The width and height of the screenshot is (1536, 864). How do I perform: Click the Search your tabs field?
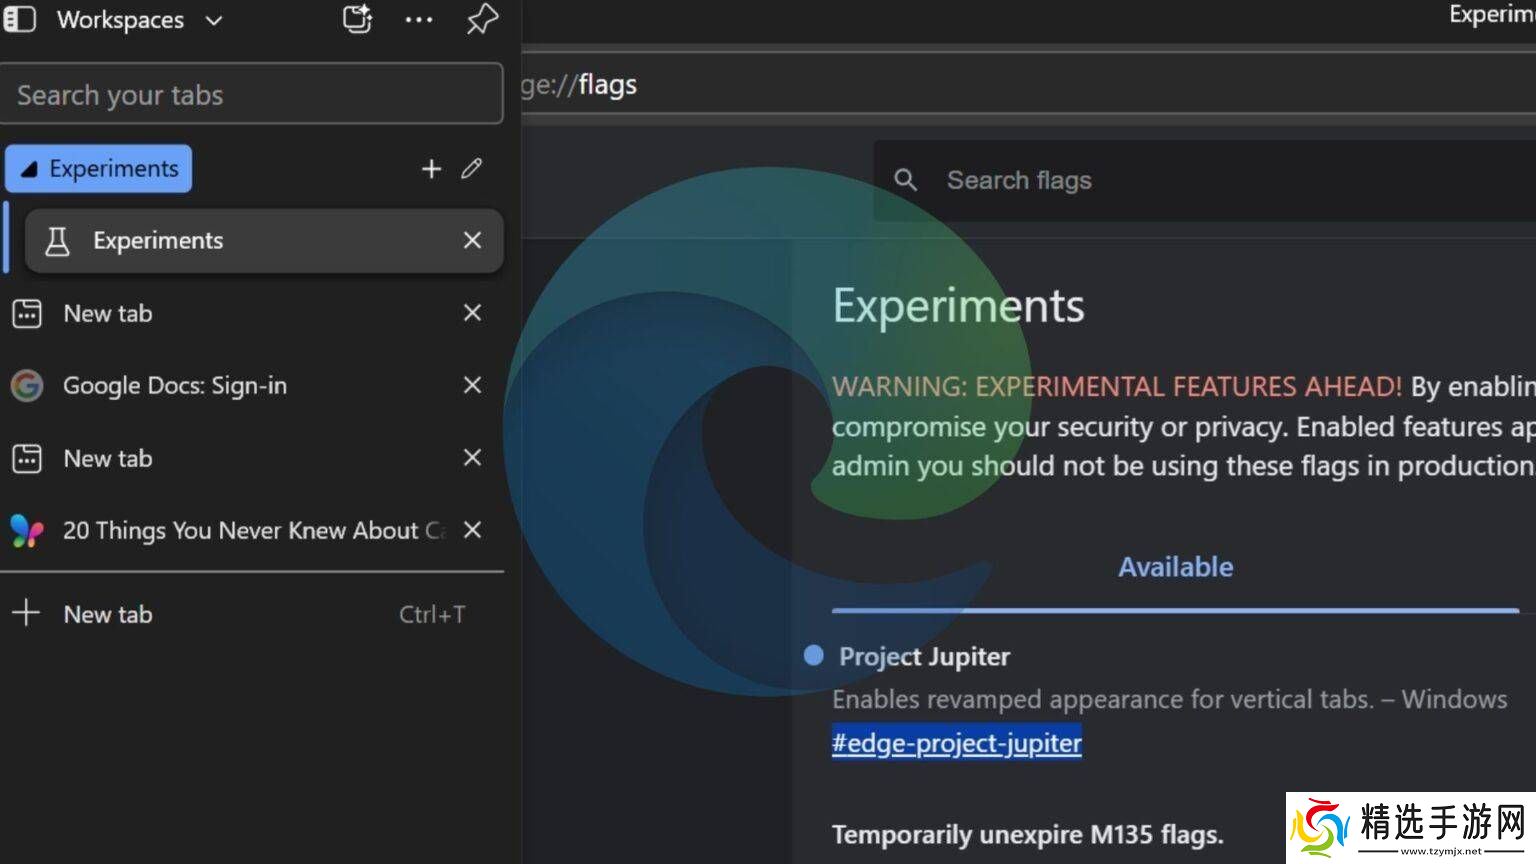251,94
